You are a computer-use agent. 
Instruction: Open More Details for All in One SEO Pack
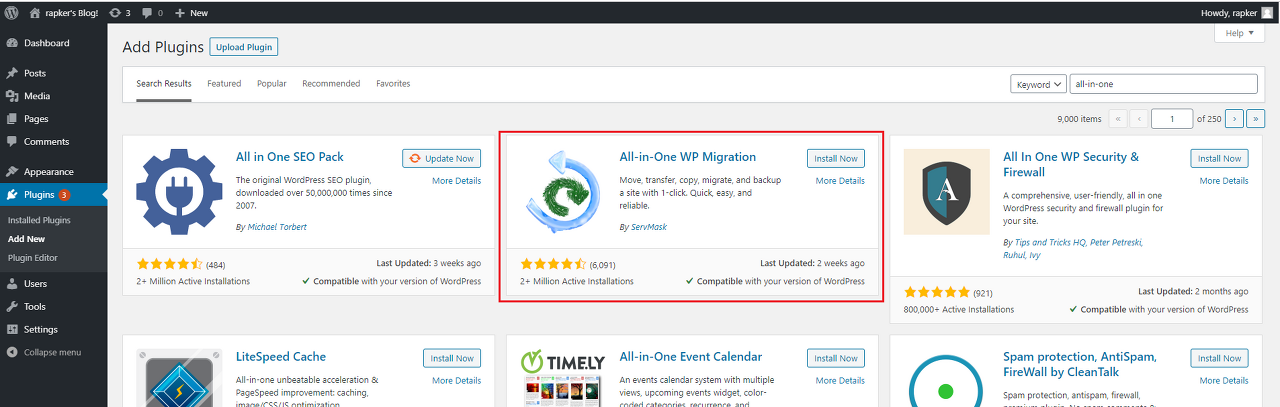[456, 181]
